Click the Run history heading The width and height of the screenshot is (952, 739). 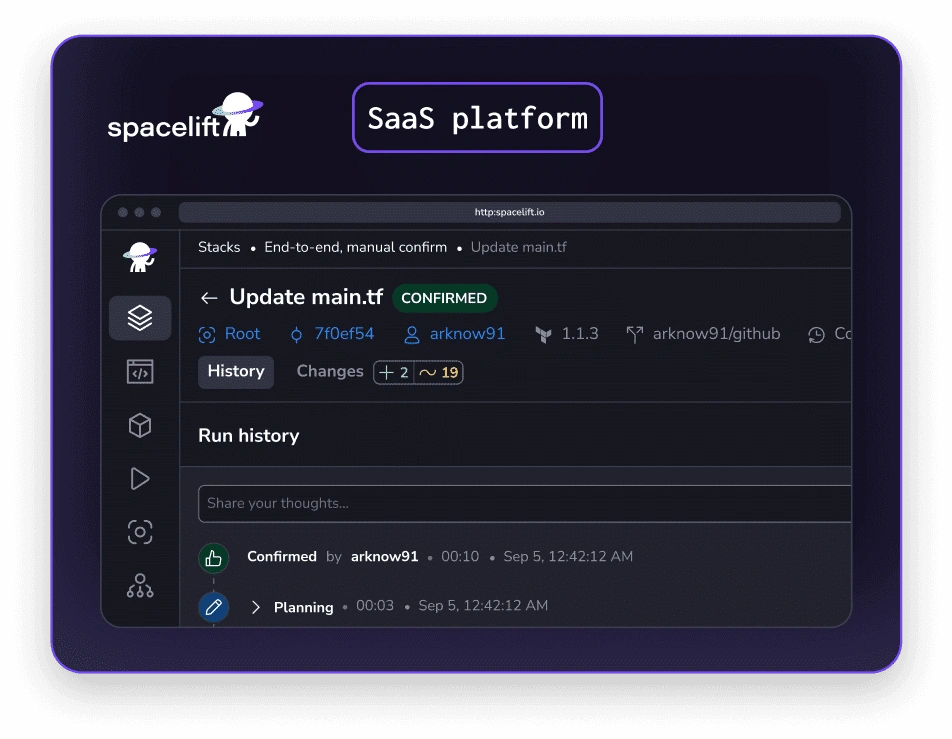click(x=249, y=435)
